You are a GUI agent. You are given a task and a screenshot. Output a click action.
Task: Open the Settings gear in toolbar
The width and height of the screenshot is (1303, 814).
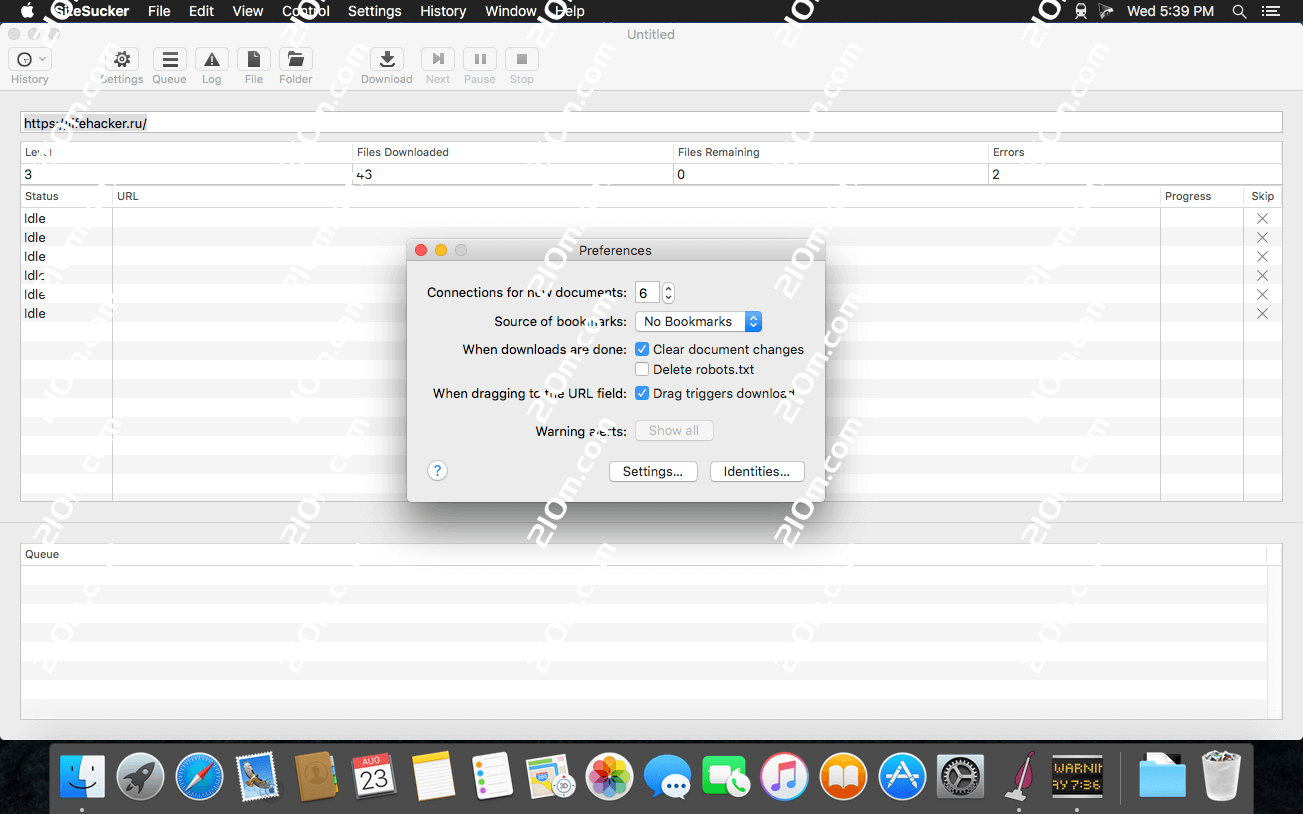point(122,60)
